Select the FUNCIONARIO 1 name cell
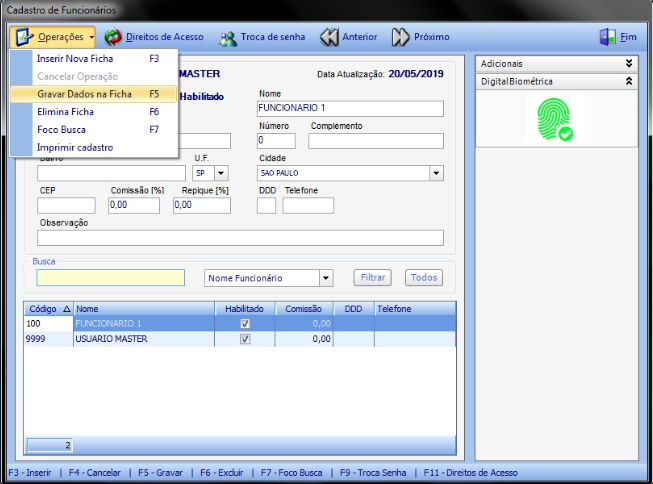The width and height of the screenshot is (653, 484). tap(144, 323)
